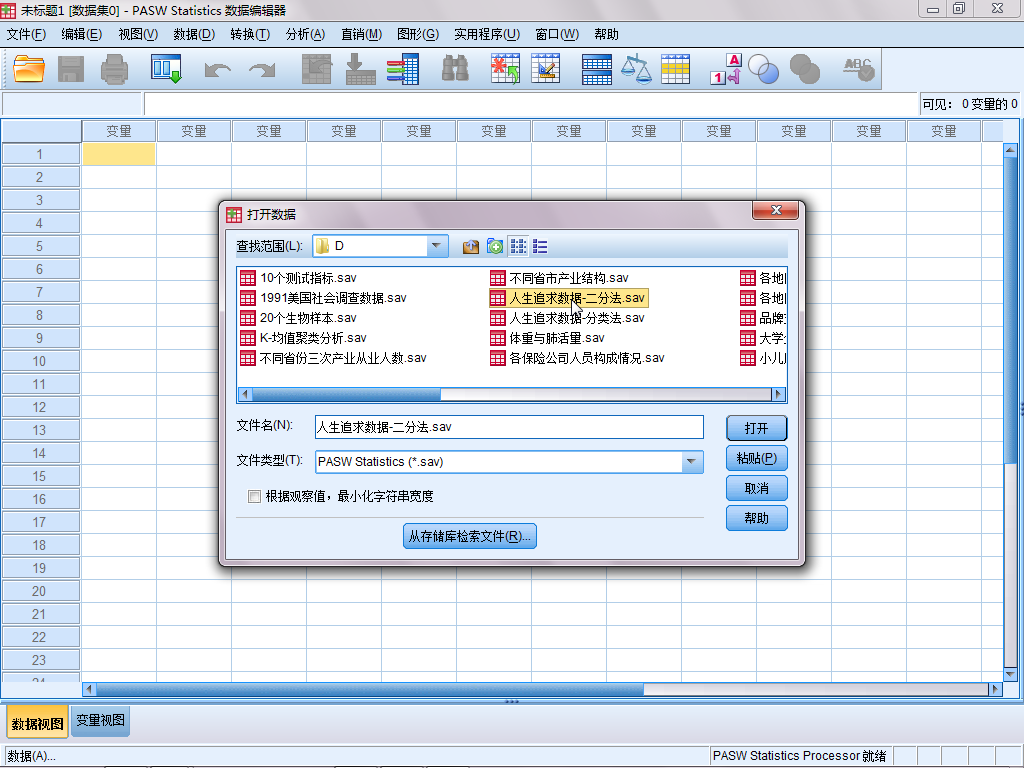Image resolution: width=1024 pixels, height=768 pixels.
Task: Click the split file icon
Action: [597, 69]
